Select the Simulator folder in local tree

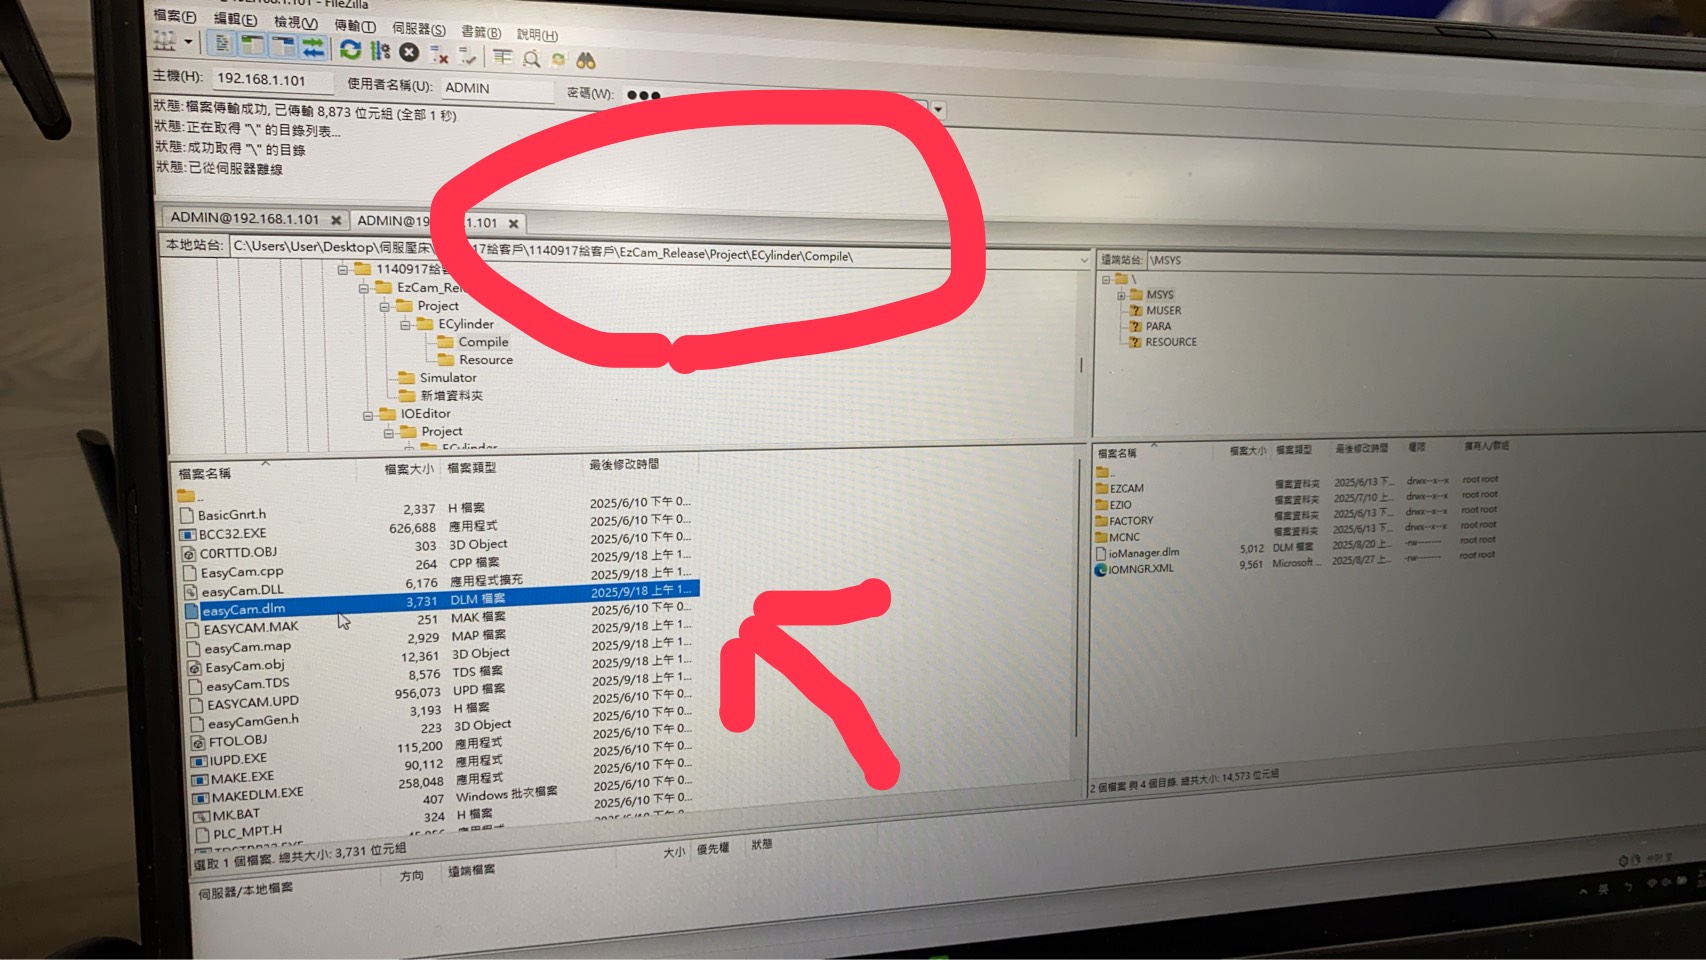(447, 378)
